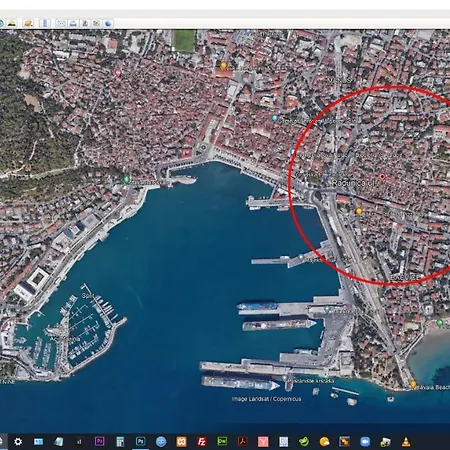The image size is (450, 450).
Task: Open the planet switcher (Saturn) toolbar button
Action: pos(28,23)
